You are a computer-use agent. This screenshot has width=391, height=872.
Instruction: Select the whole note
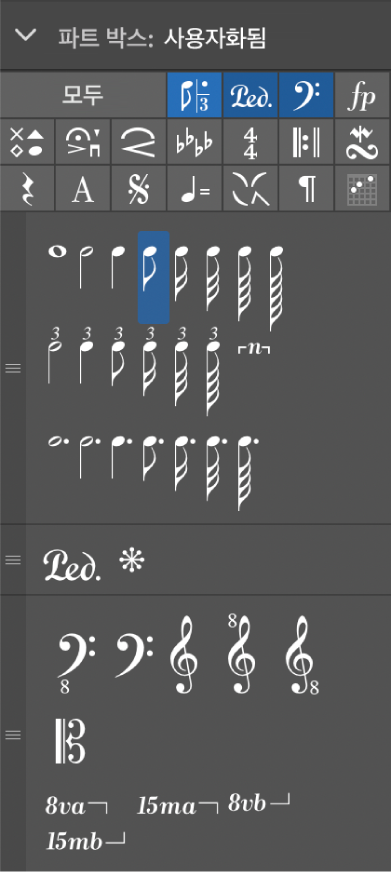coord(57,252)
